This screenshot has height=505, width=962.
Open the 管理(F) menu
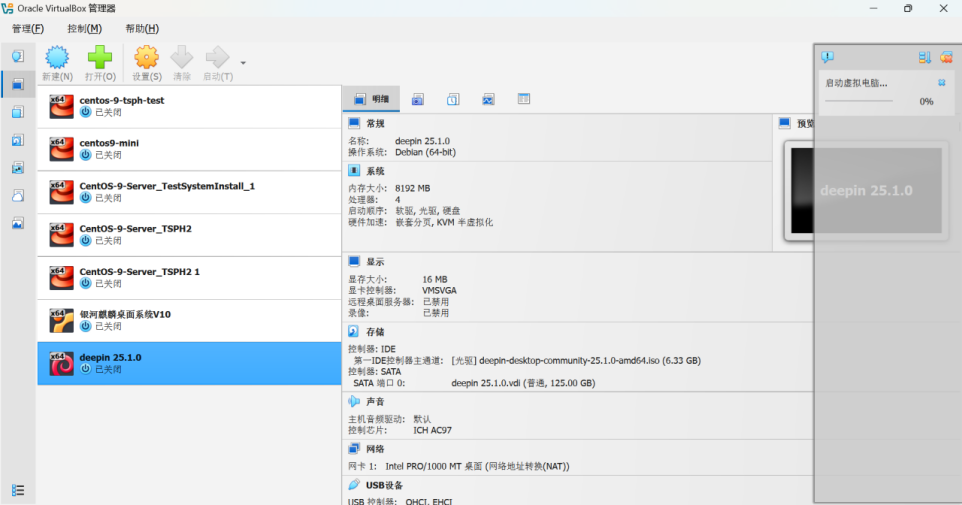coord(28,28)
